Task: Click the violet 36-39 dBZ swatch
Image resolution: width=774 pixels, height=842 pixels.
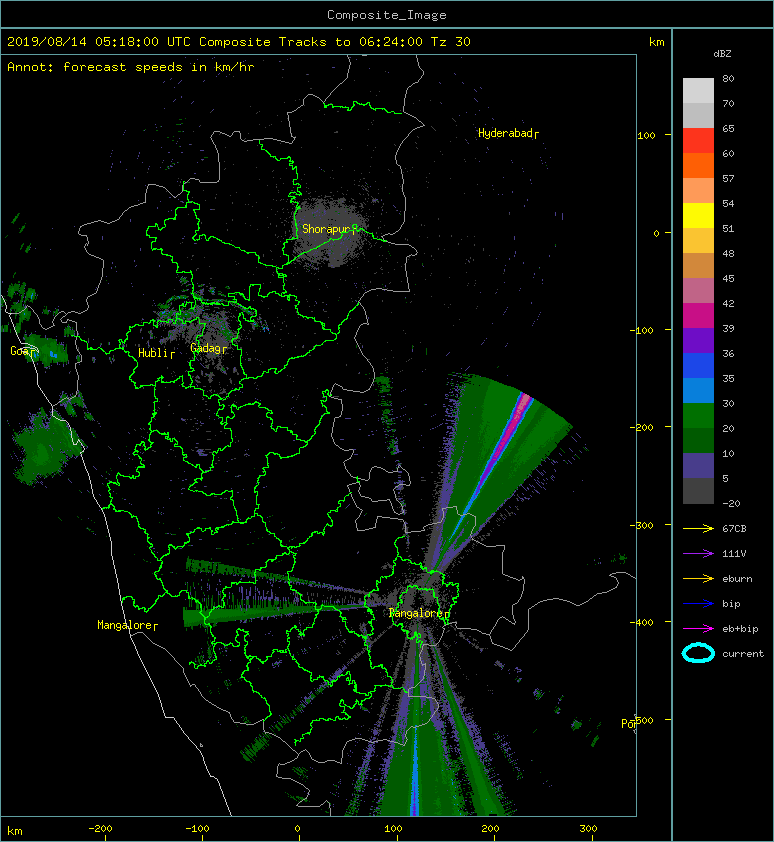Action: [x=698, y=340]
